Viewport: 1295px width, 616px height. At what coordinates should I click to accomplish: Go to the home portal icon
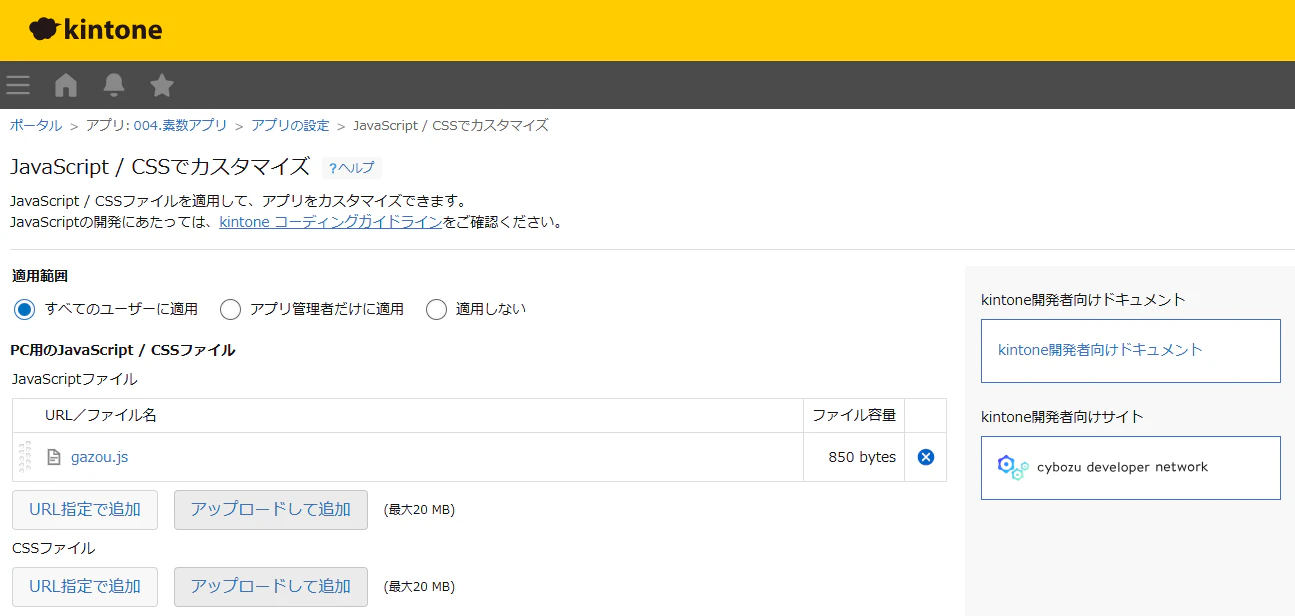pyautogui.click(x=66, y=85)
